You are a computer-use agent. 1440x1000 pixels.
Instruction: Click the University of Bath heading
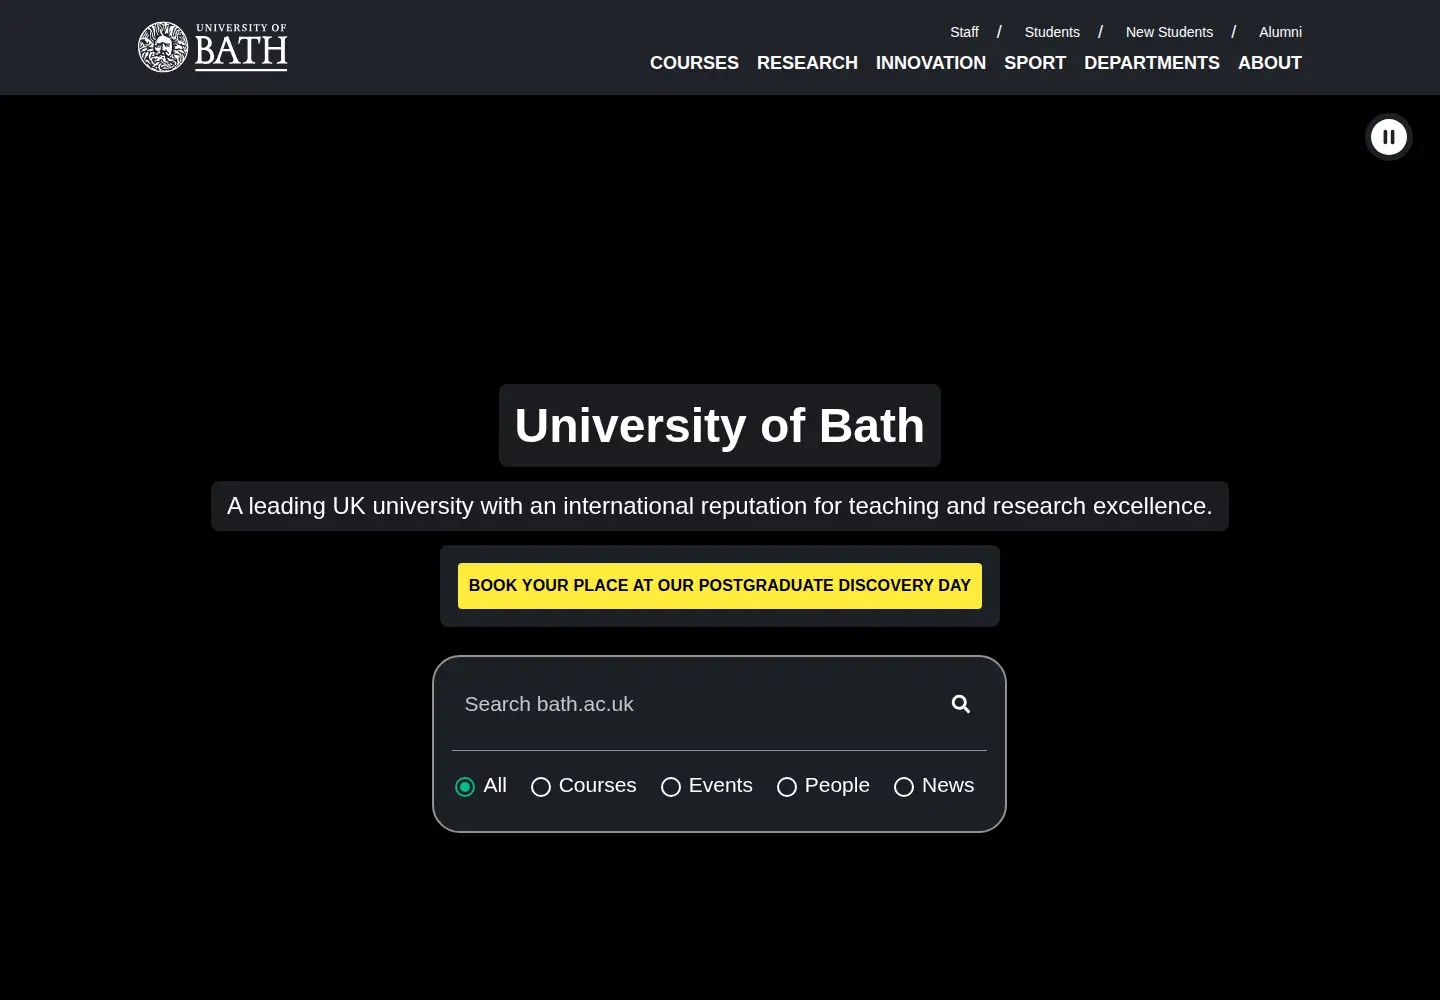720,426
